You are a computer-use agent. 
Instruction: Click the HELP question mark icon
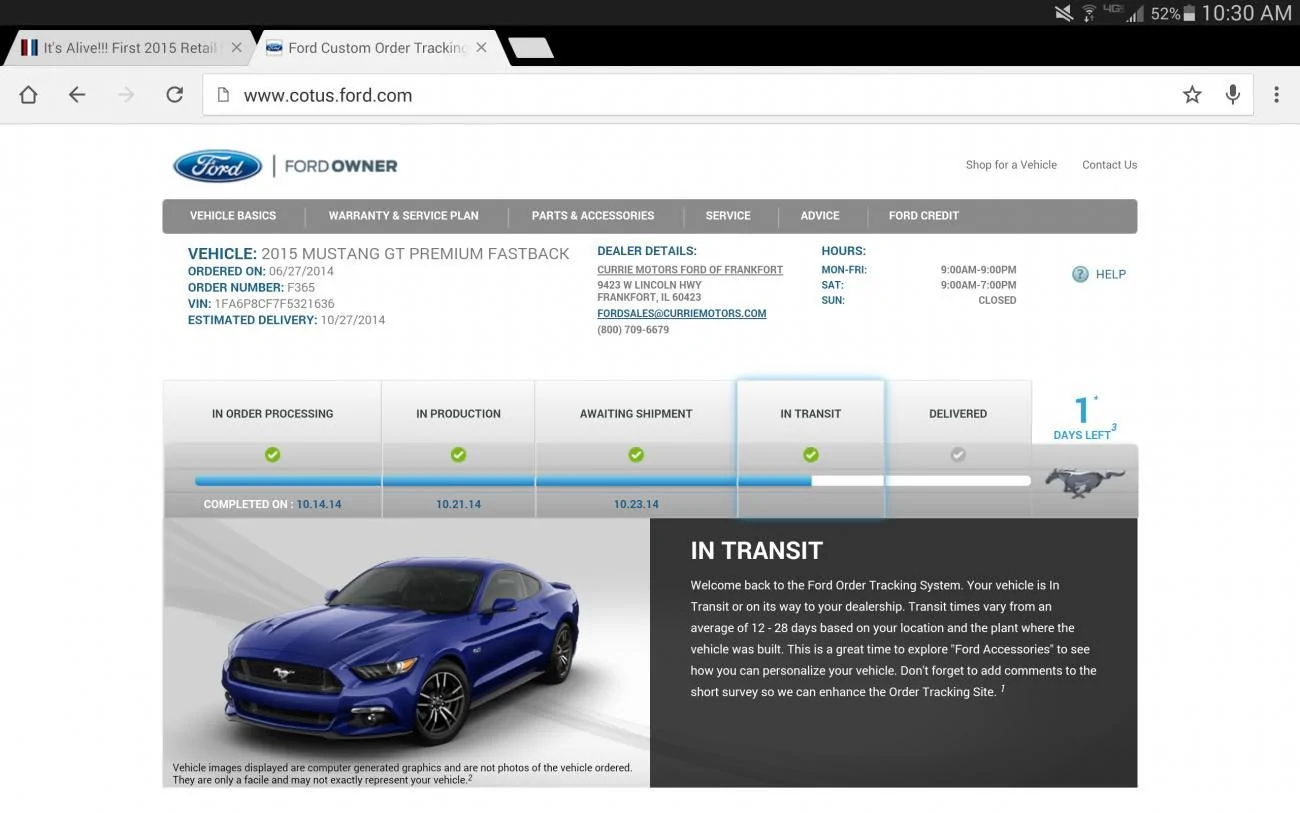(x=1080, y=274)
